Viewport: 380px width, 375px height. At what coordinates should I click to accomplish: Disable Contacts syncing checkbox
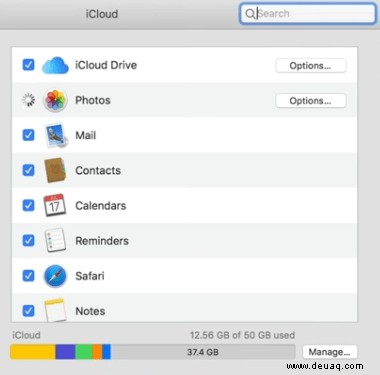coord(28,170)
